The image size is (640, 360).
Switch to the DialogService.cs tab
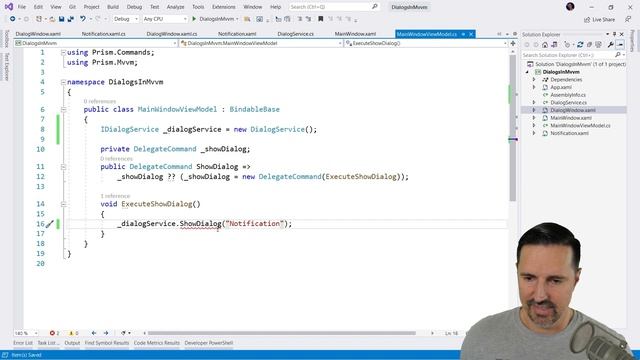[x=296, y=34]
